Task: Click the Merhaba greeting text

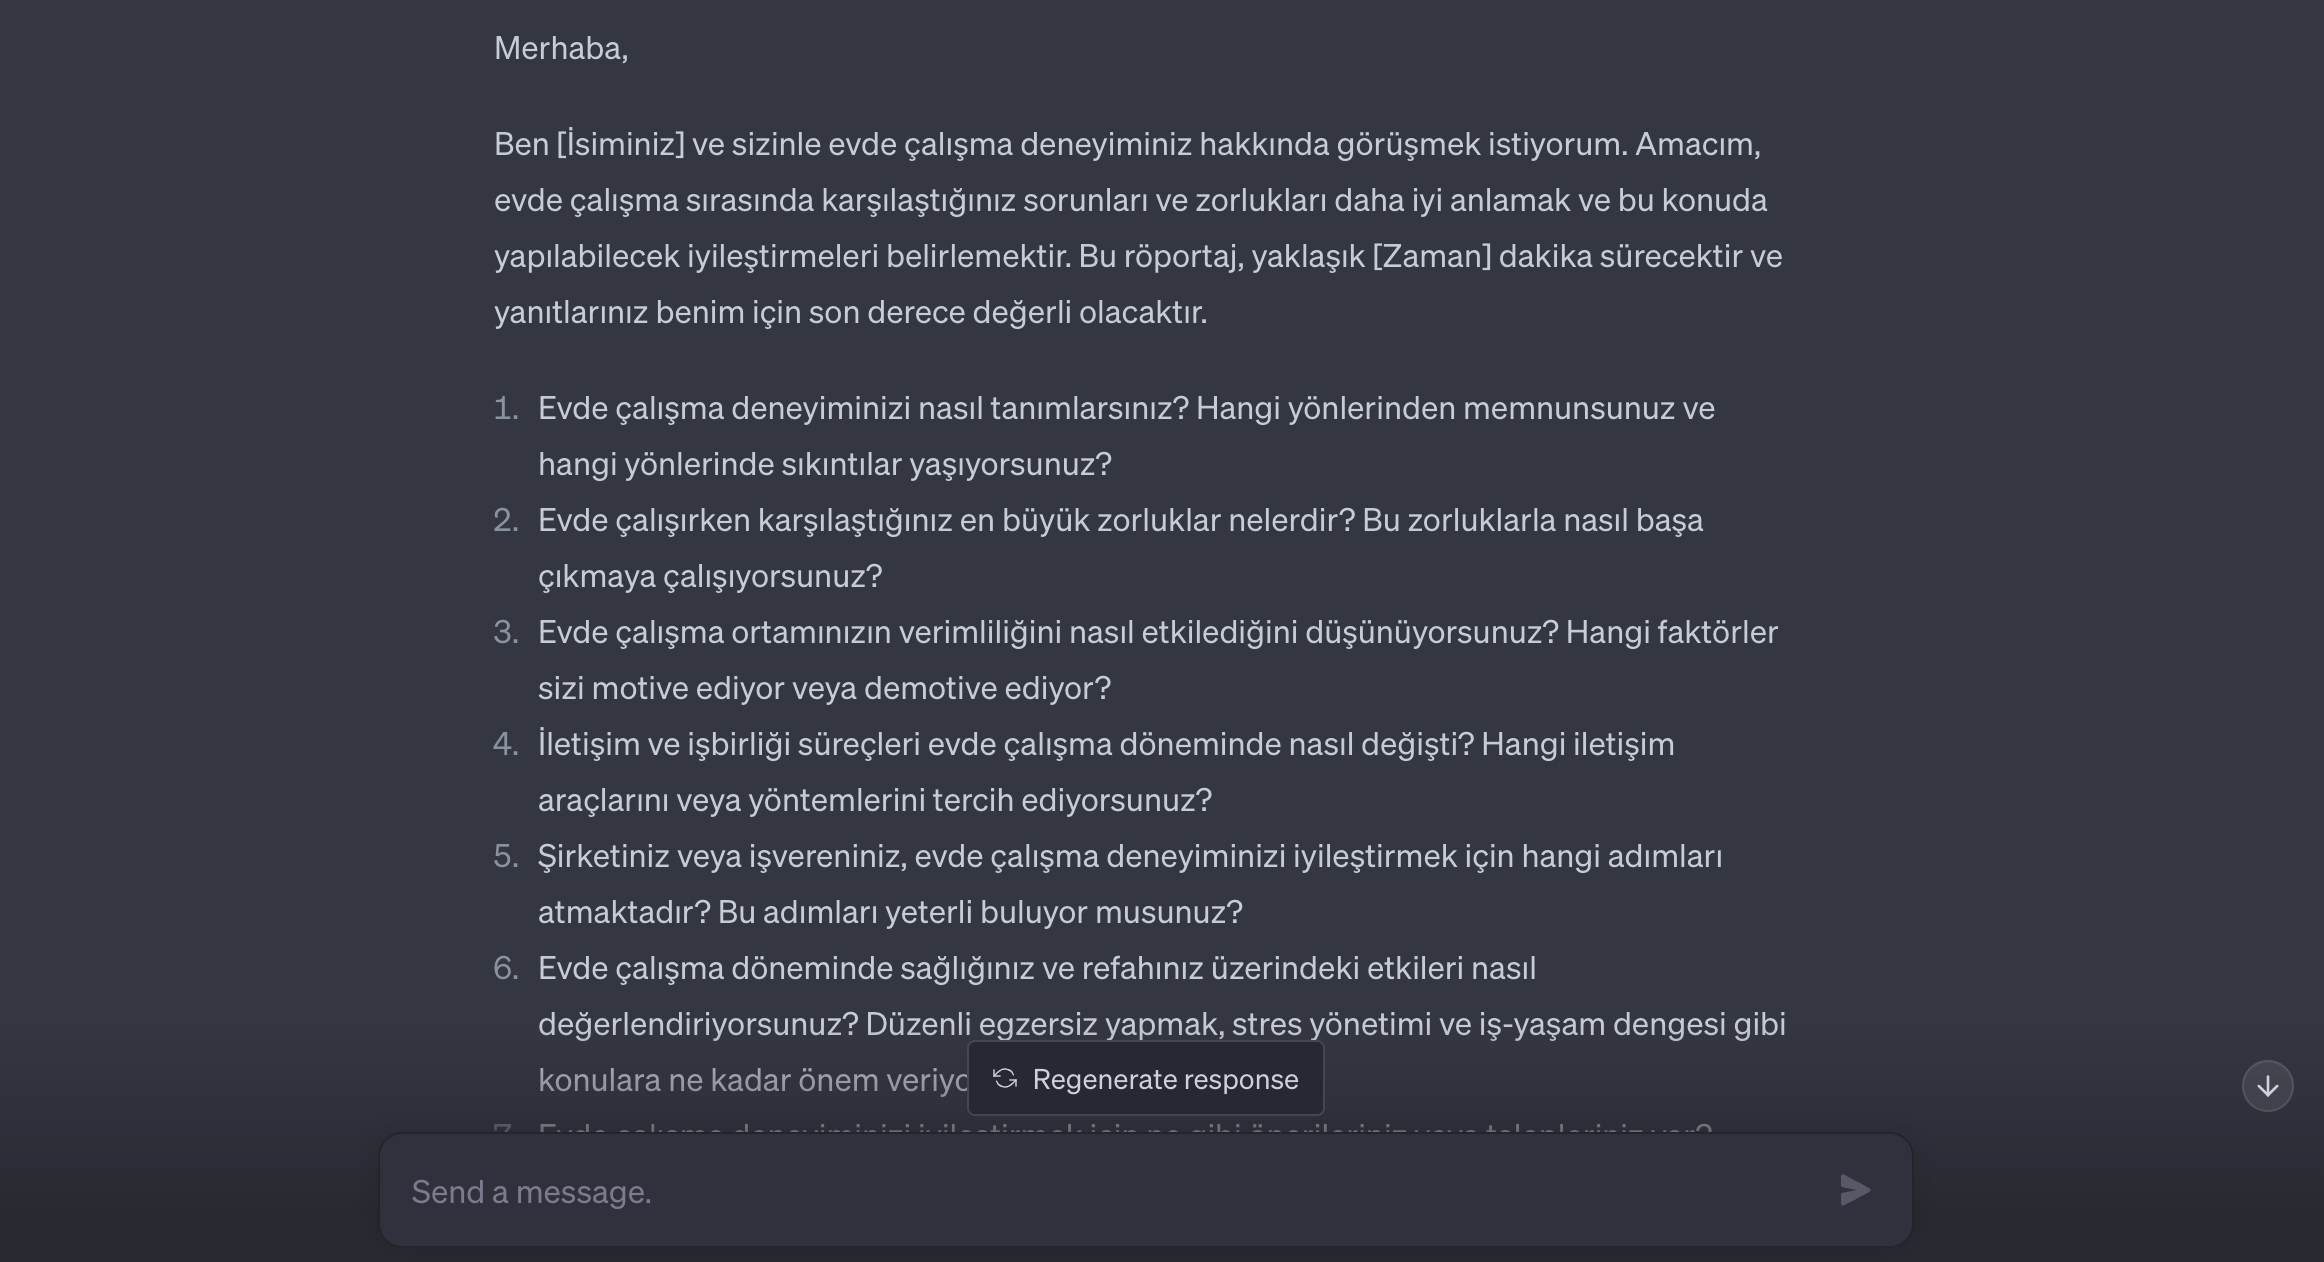Action: click(560, 48)
